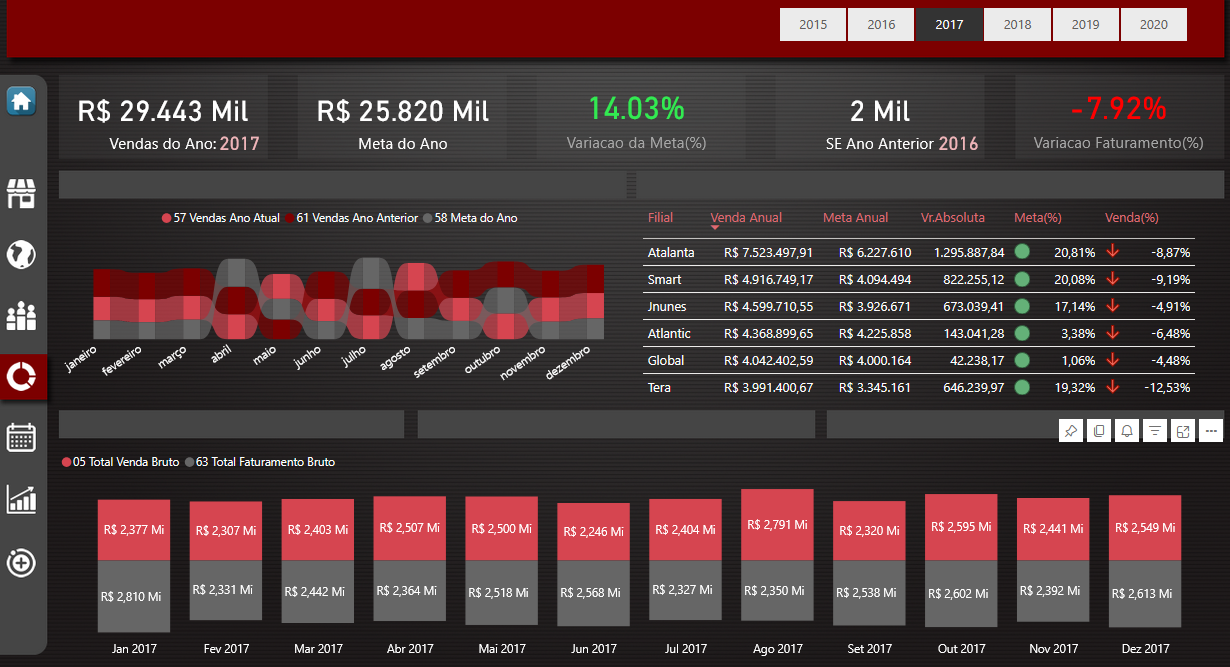Toggle the Total Venda Bruto legend swatch

point(66,462)
